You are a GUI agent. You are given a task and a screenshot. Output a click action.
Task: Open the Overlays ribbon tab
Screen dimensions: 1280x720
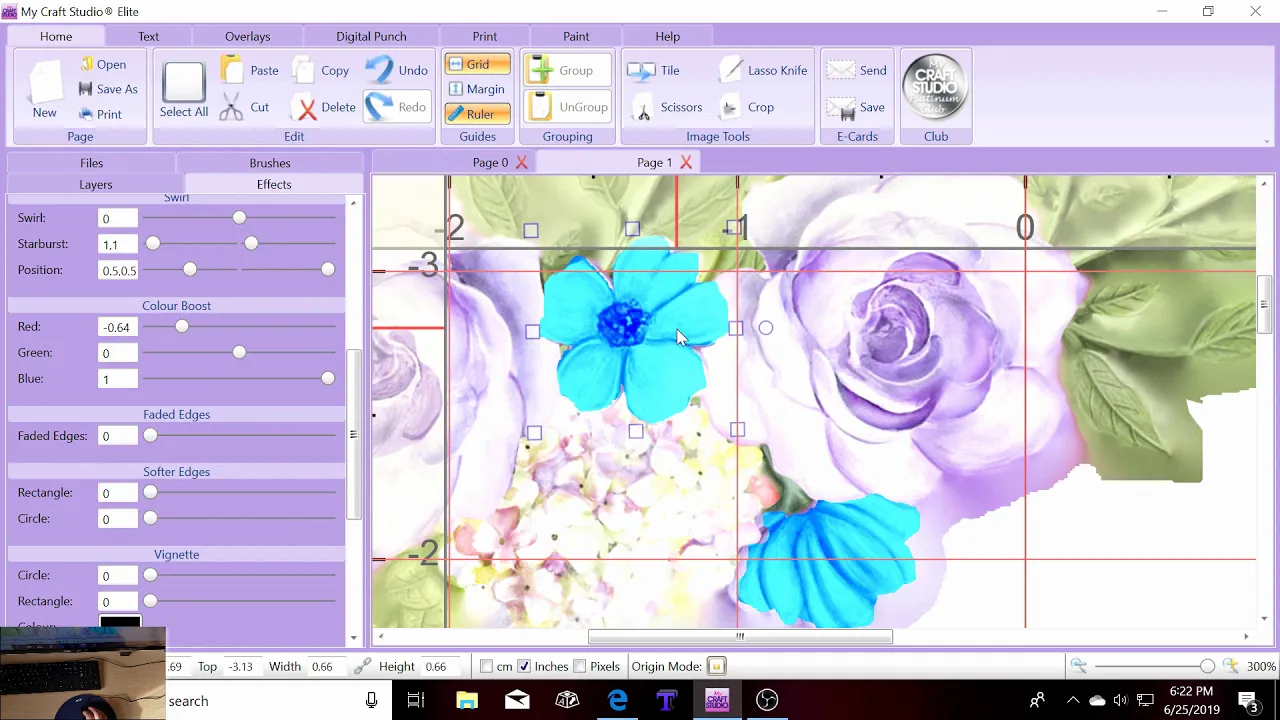click(x=247, y=36)
